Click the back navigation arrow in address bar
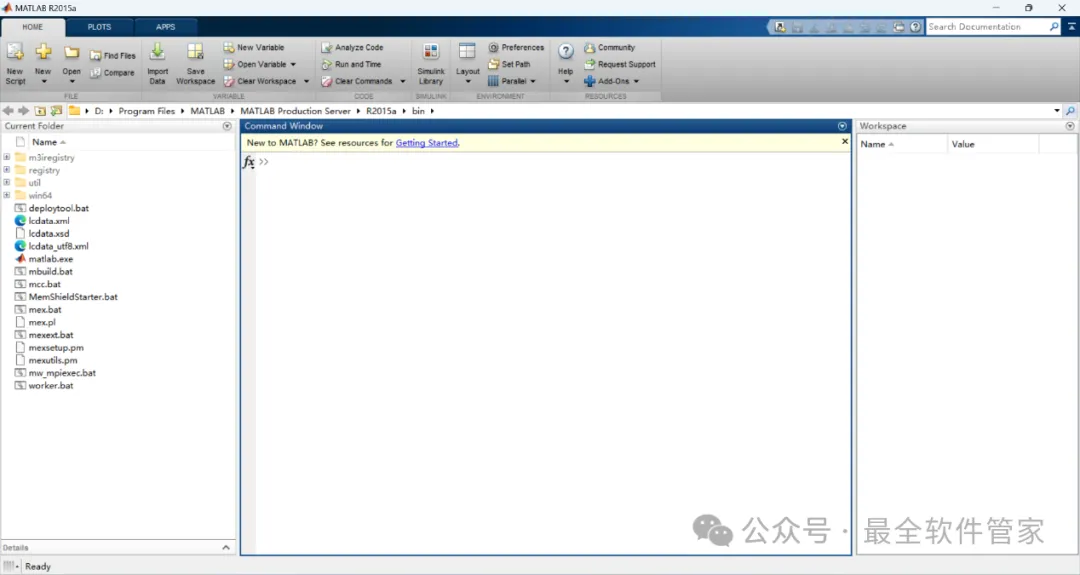The image size is (1080, 575). (8, 111)
